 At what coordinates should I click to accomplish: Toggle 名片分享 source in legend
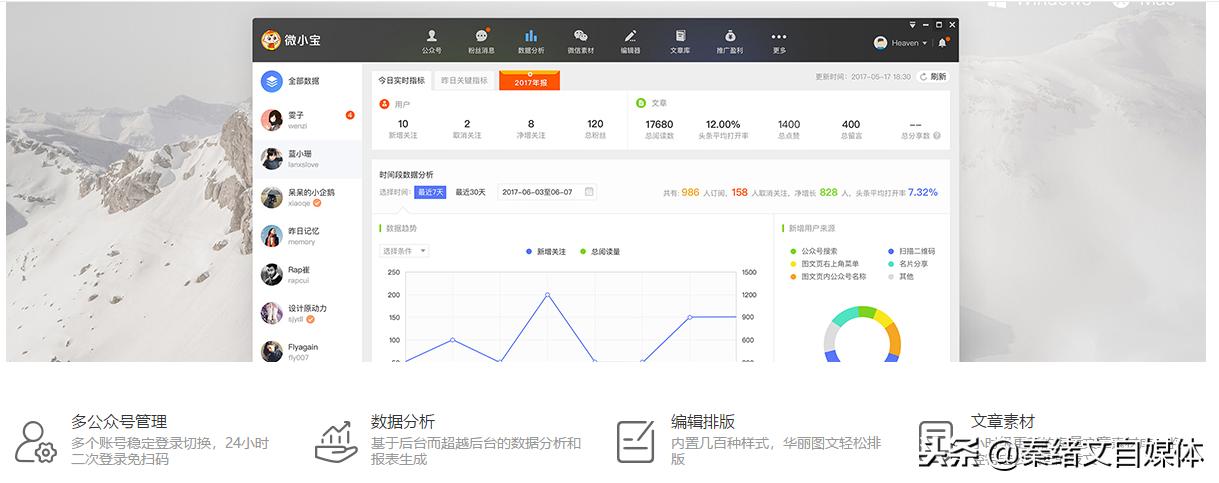pos(907,264)
